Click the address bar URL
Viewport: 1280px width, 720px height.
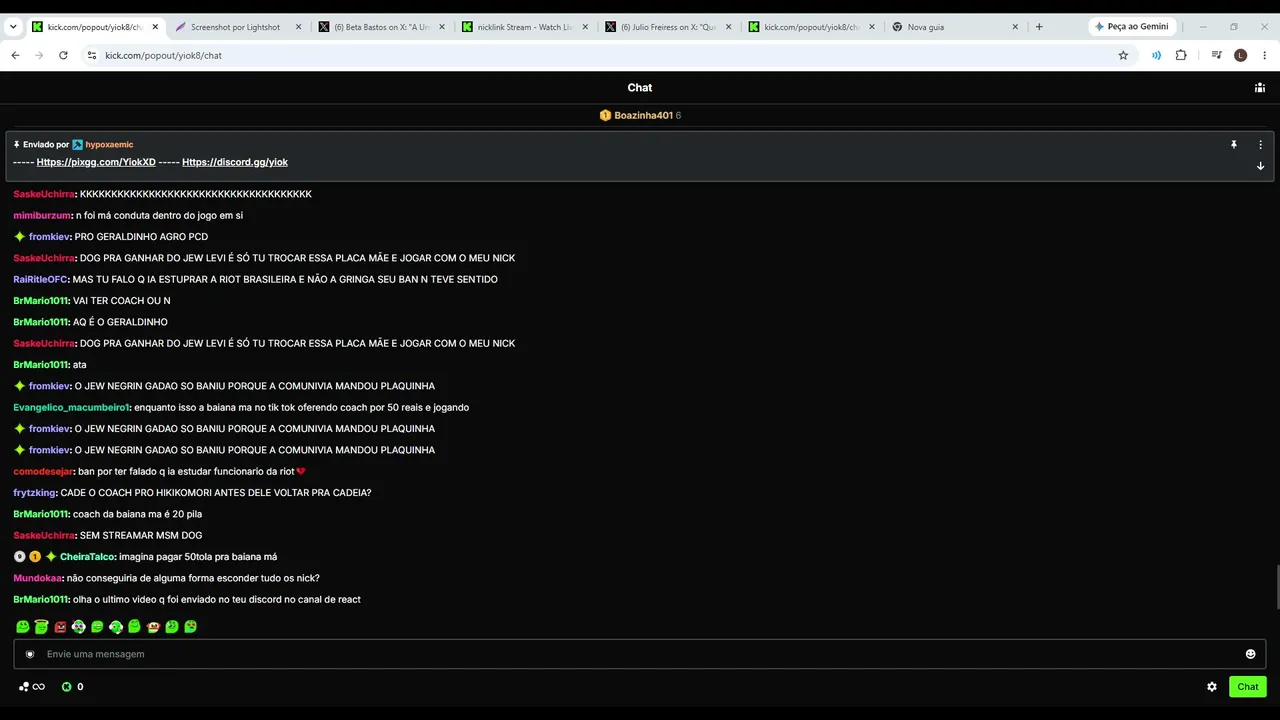pyautogui.click(x=164, y=56)
